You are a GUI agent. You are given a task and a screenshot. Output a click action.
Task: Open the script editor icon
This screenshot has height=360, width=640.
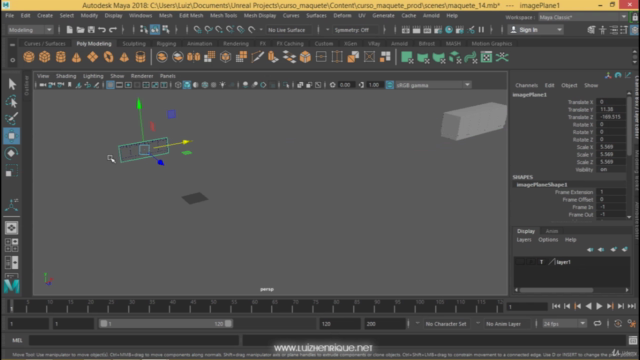(633, 340)
